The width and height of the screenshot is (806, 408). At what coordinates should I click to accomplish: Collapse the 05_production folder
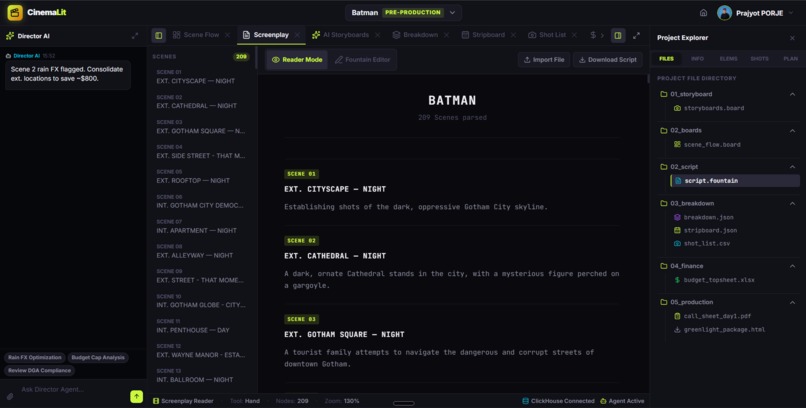[x=792, y=303]
